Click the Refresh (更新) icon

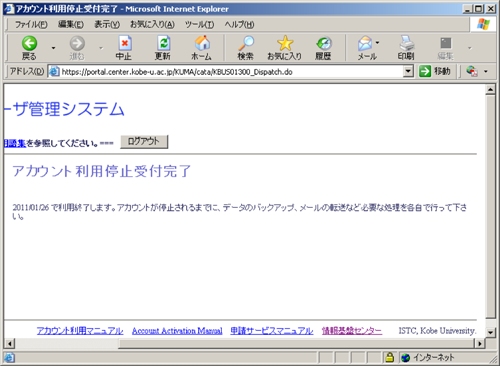click(163, 44)
